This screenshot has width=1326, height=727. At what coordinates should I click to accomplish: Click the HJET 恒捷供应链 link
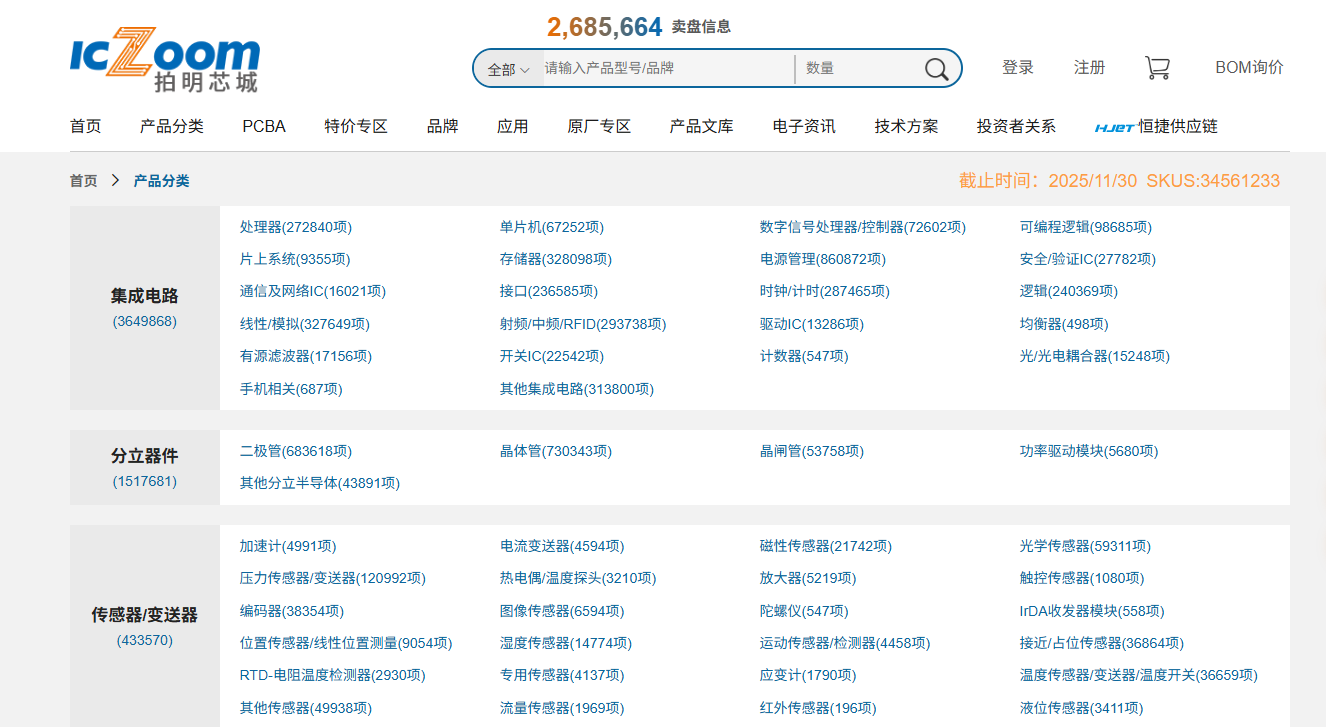pos(1156,126)
